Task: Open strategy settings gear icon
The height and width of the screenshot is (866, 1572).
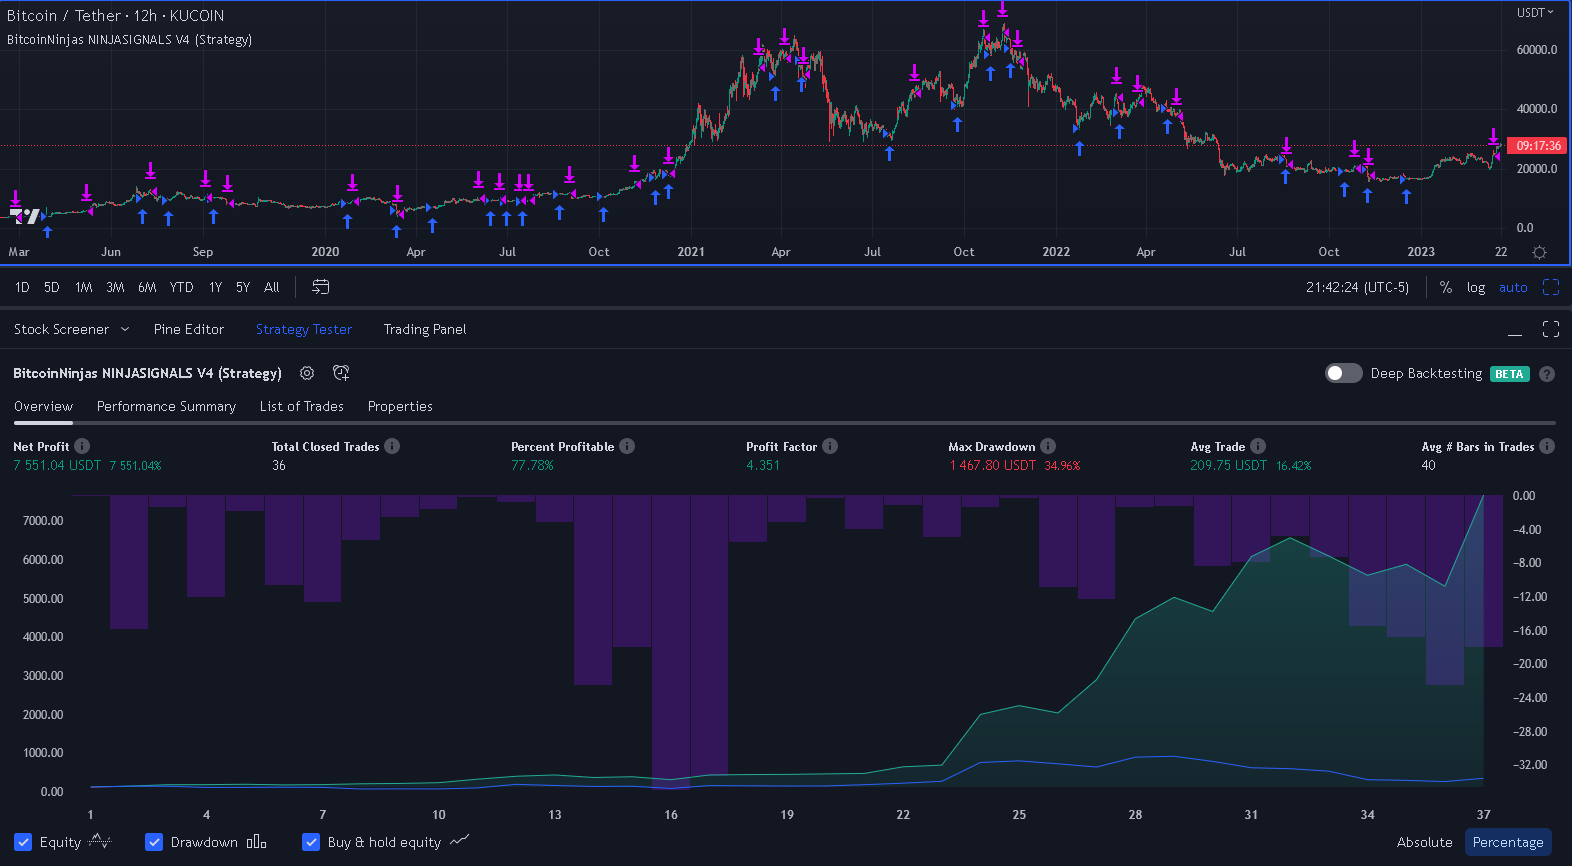Action: pos(307,373)
